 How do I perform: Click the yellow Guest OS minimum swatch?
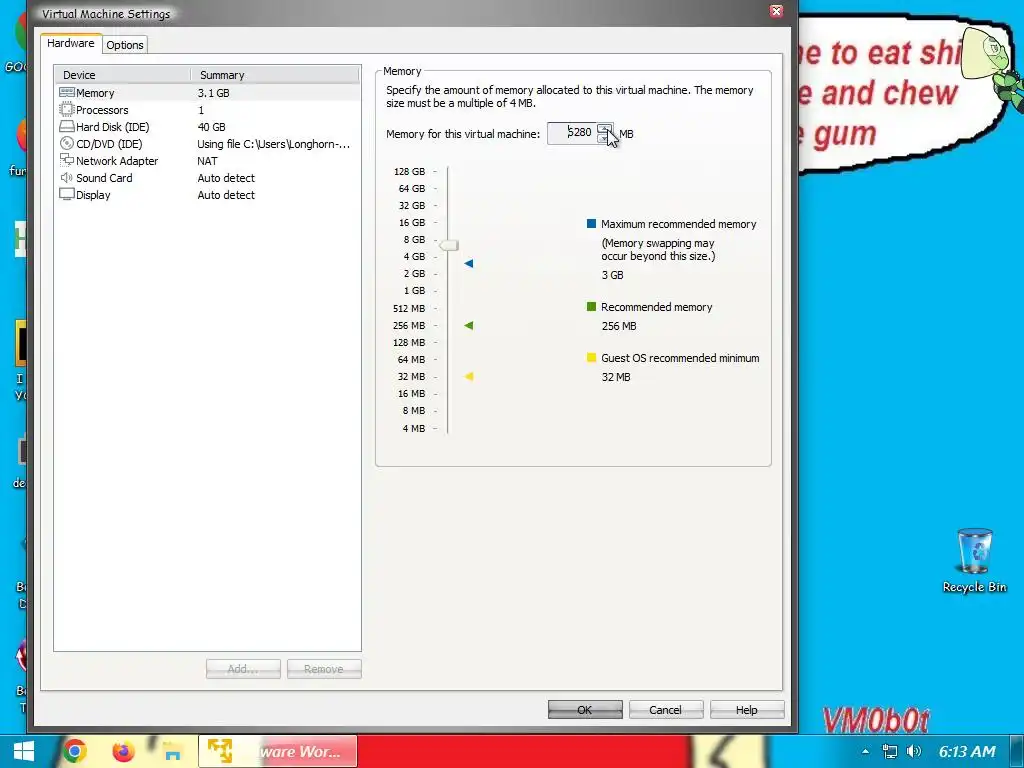click(591, 357)
